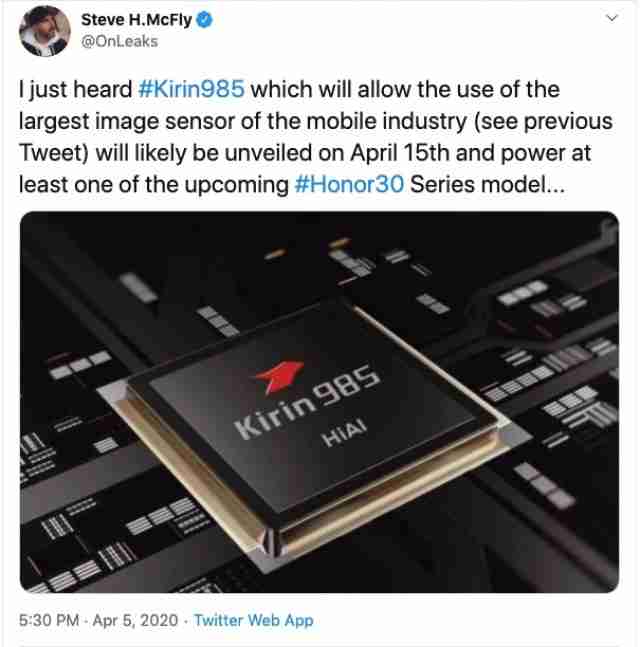
Task: Follow the #Honor30 hashtag link
Action: pos(349,184)
